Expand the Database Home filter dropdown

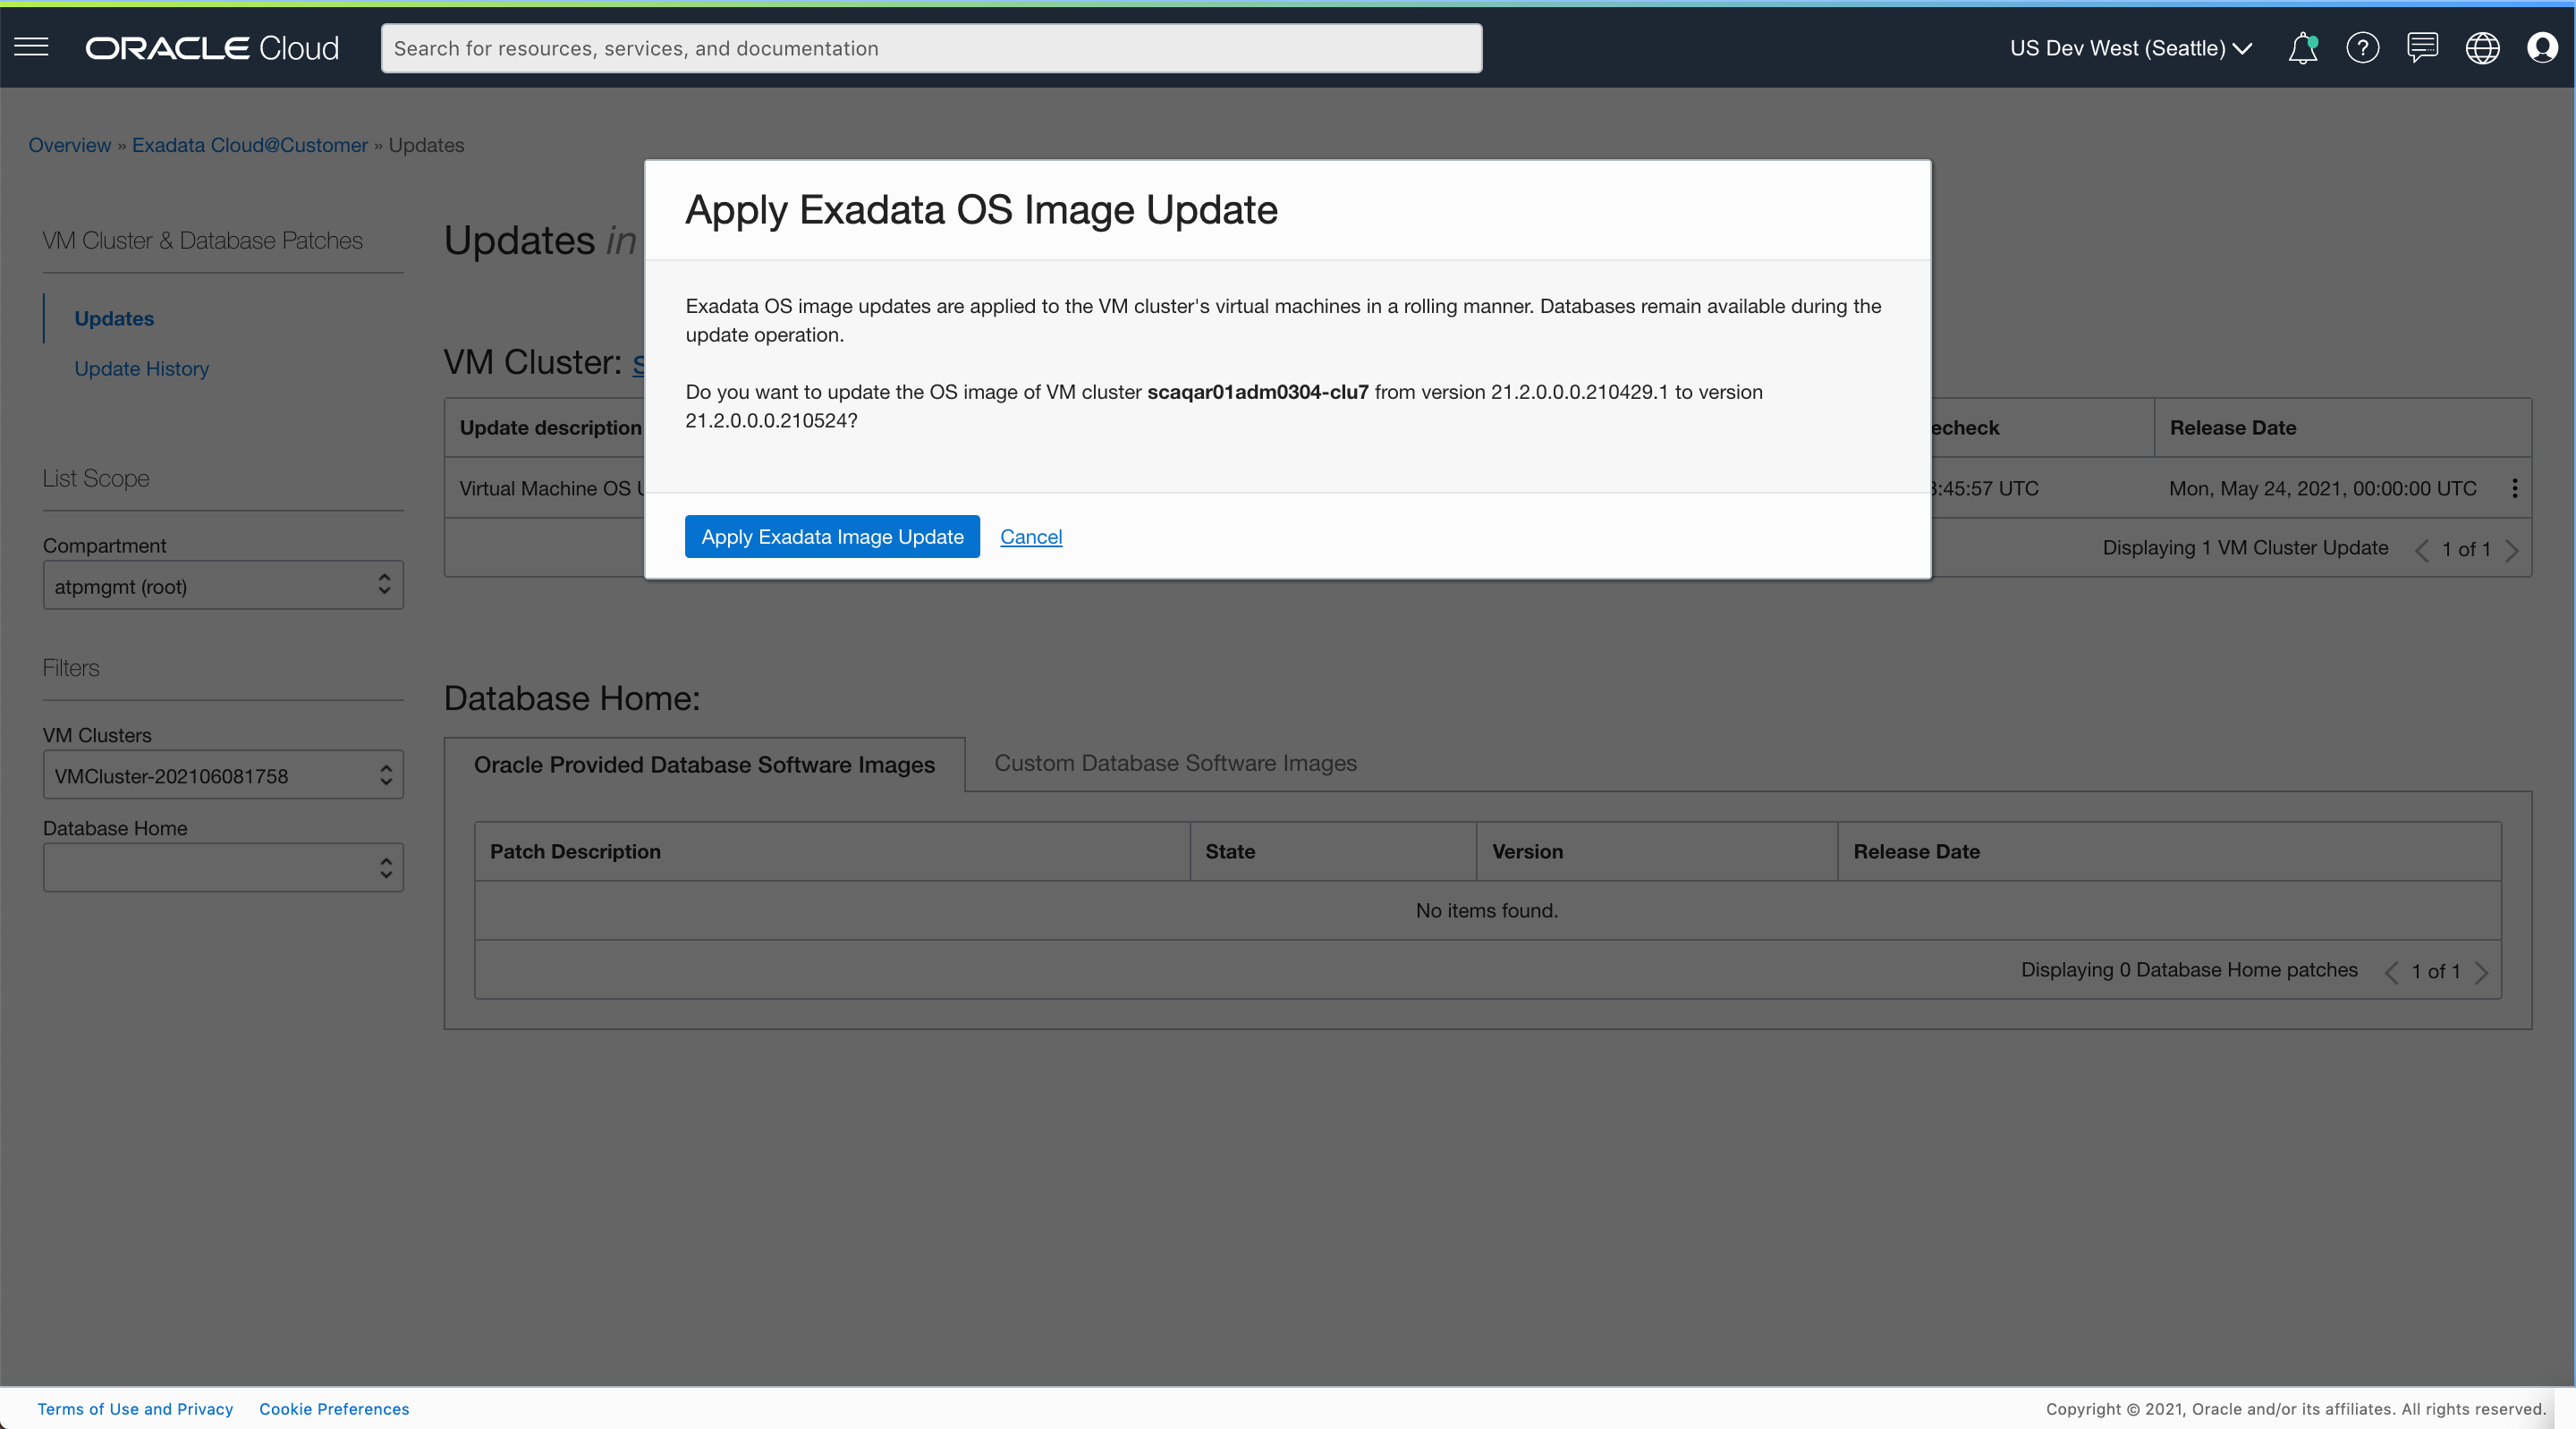tap(222, 868)
